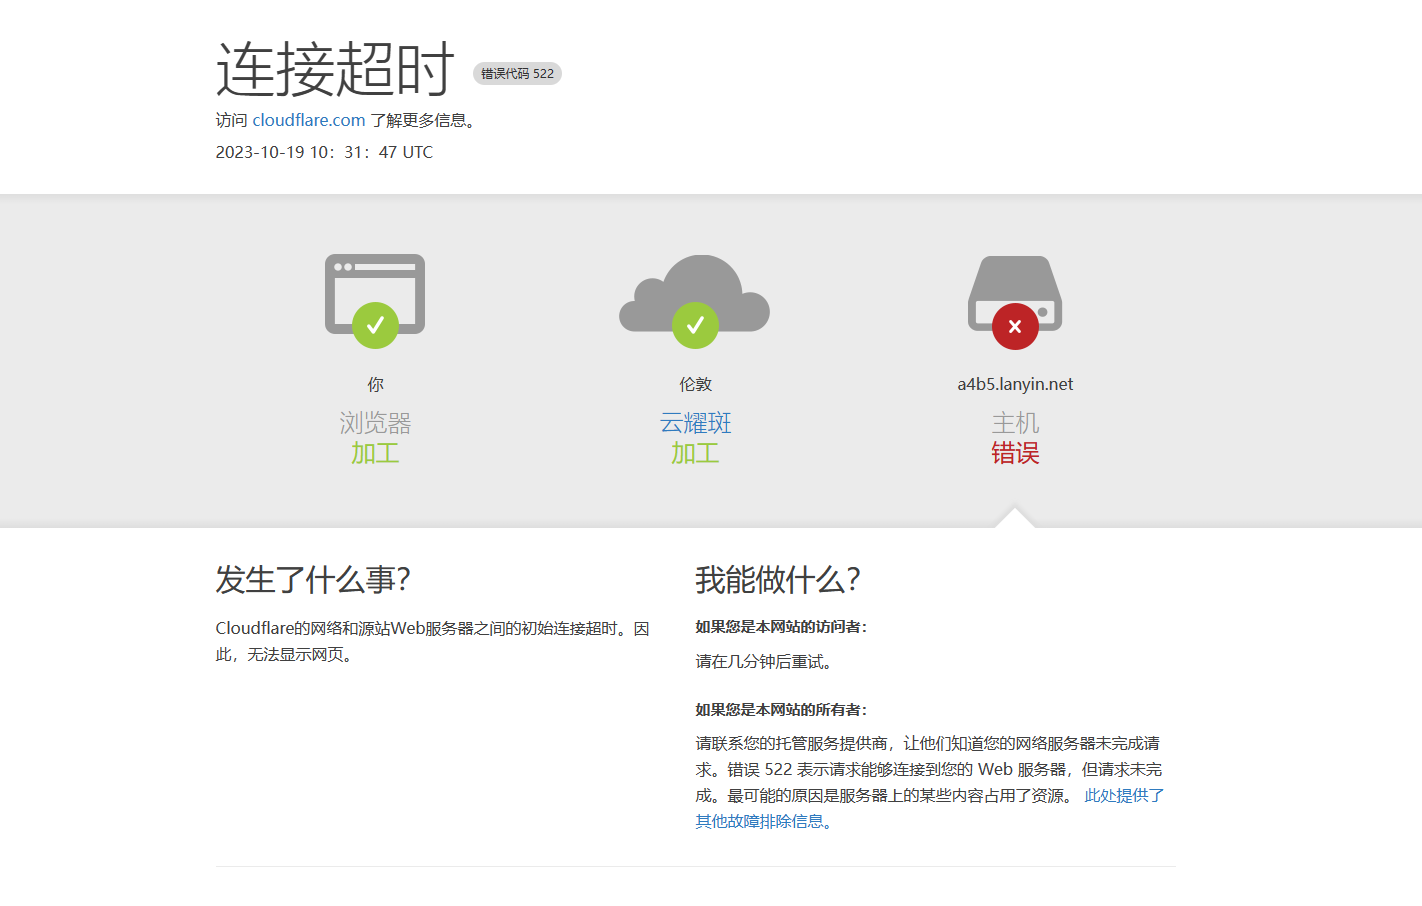Click the 错误代码 522 badge
The width and height of the screenshot is (1422, 906).
(x=517, y=74)
